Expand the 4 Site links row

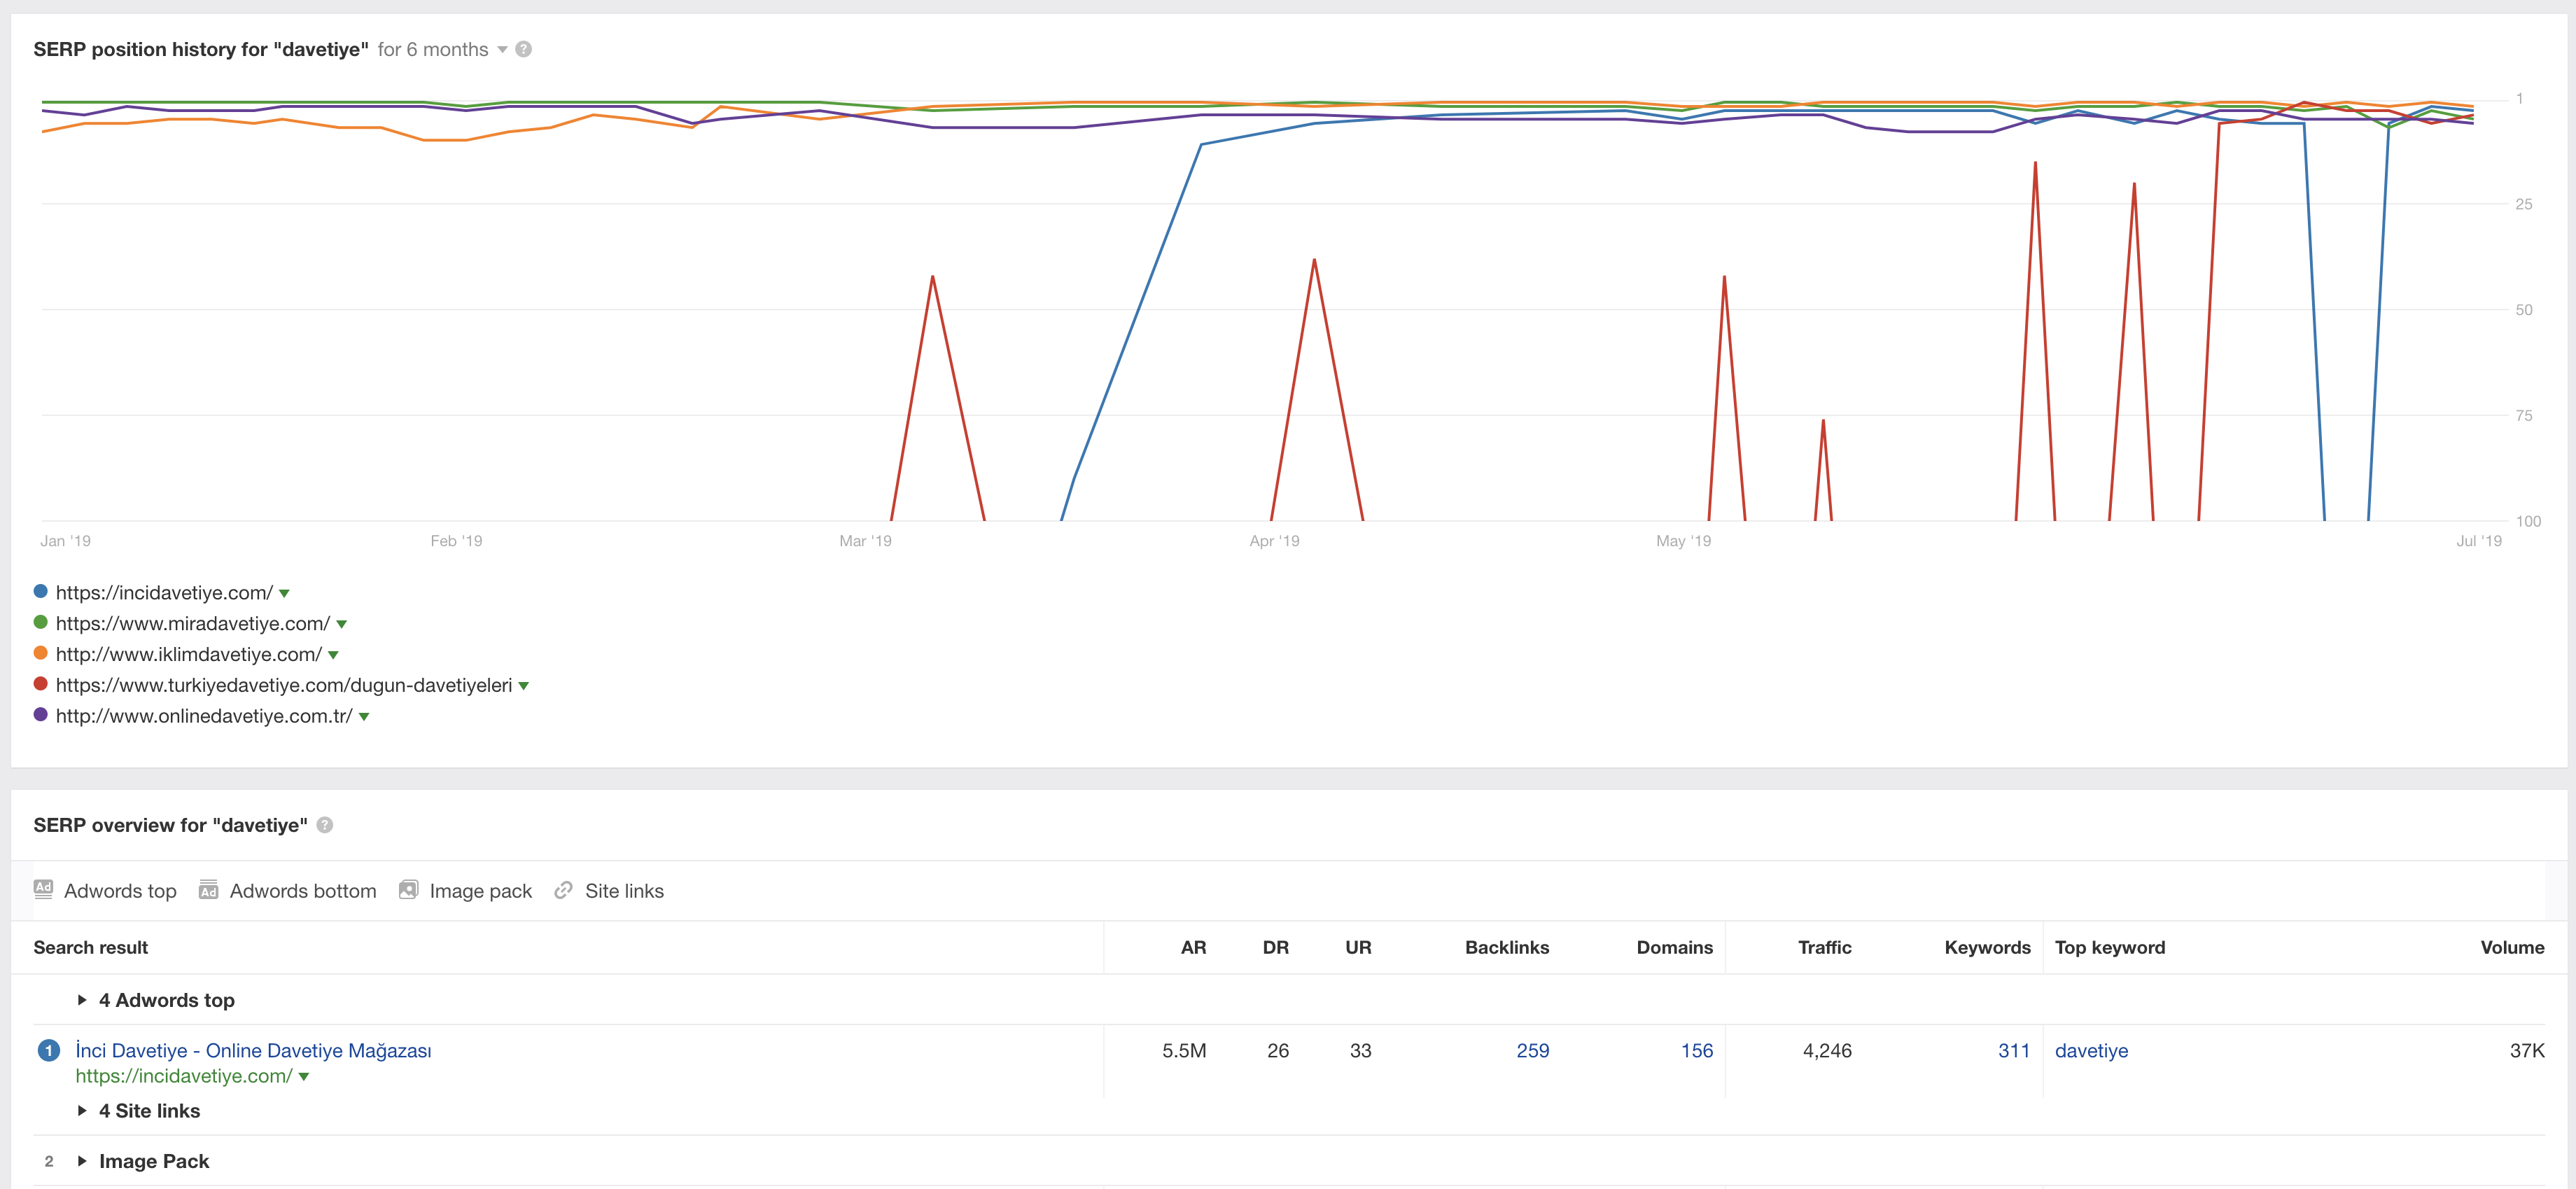tap(139, 1111)
